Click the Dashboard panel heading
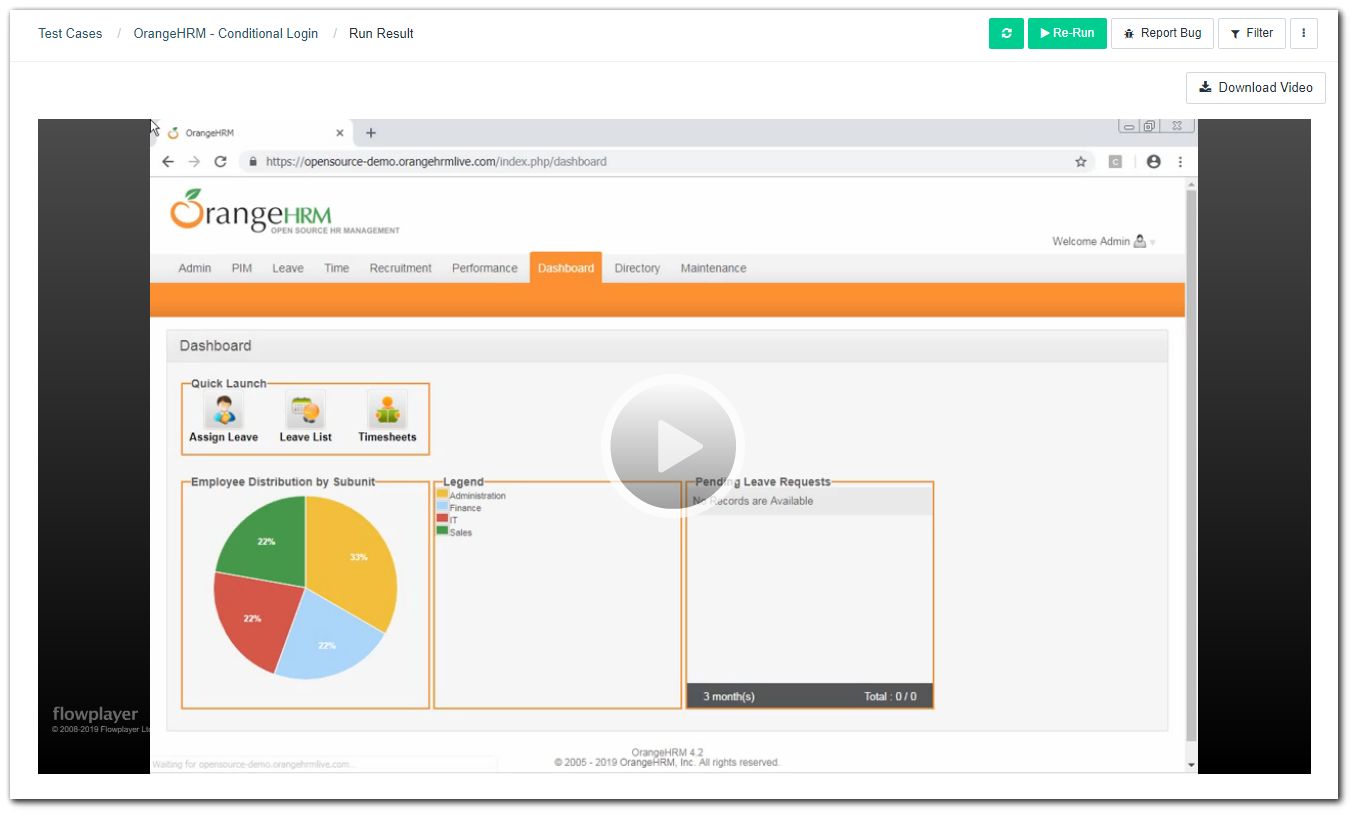The height and width of the screenshot is (817, 1356). (216, 346)
